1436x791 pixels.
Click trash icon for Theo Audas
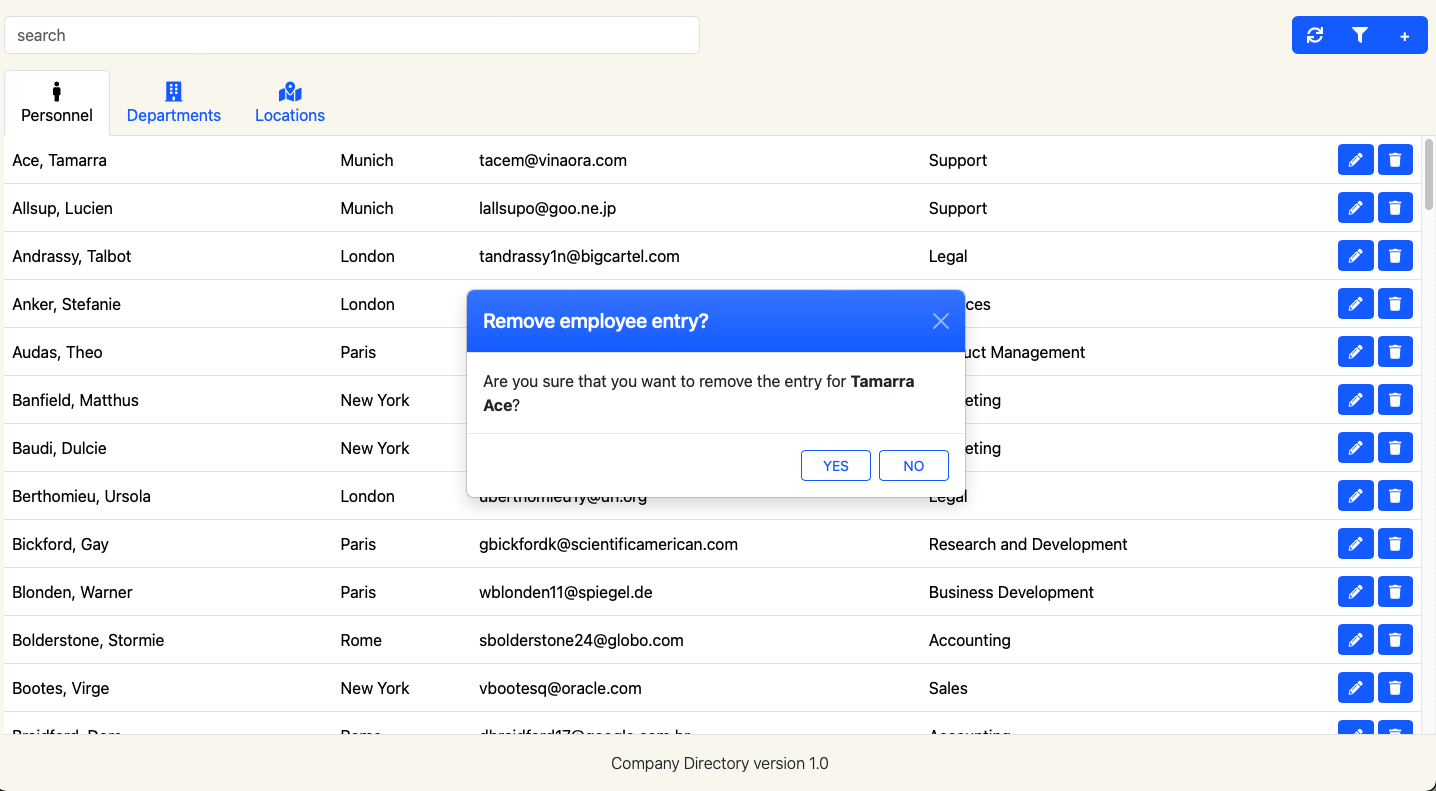1395,352
